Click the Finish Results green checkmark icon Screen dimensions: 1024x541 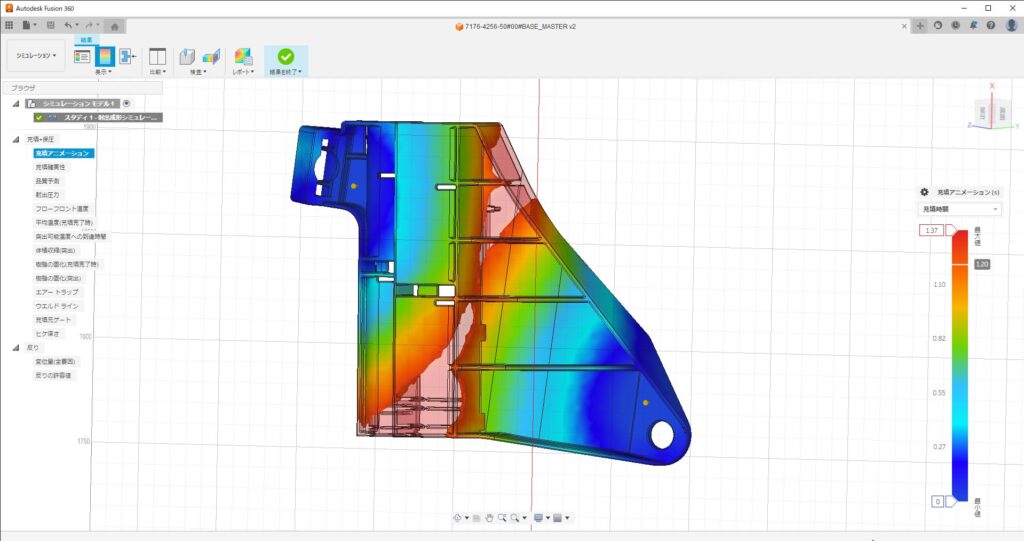click(x=286, y=56)
